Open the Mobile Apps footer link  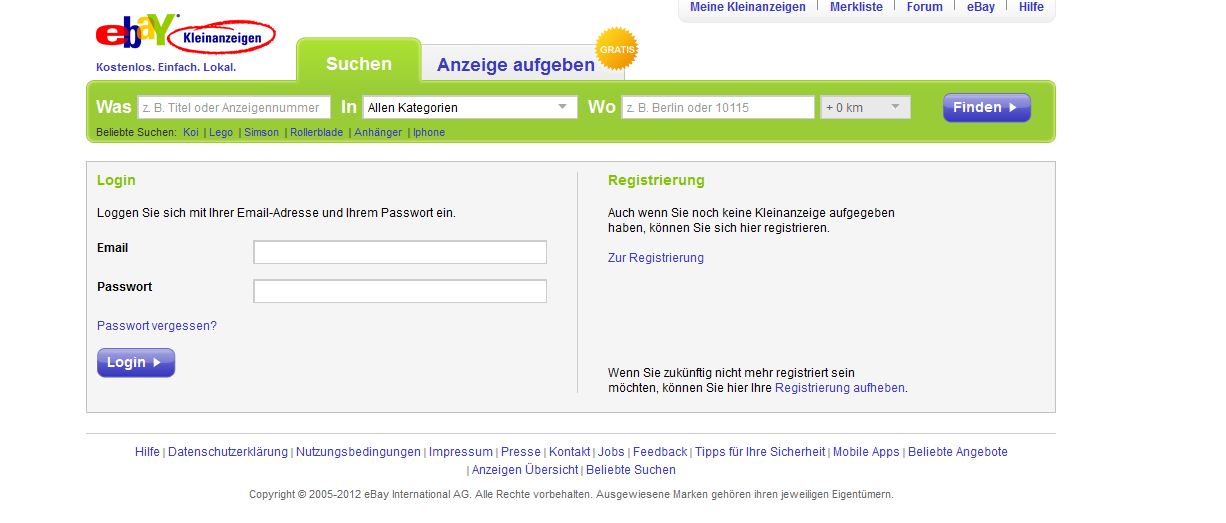pyautogui.click(x=866, y=452)
